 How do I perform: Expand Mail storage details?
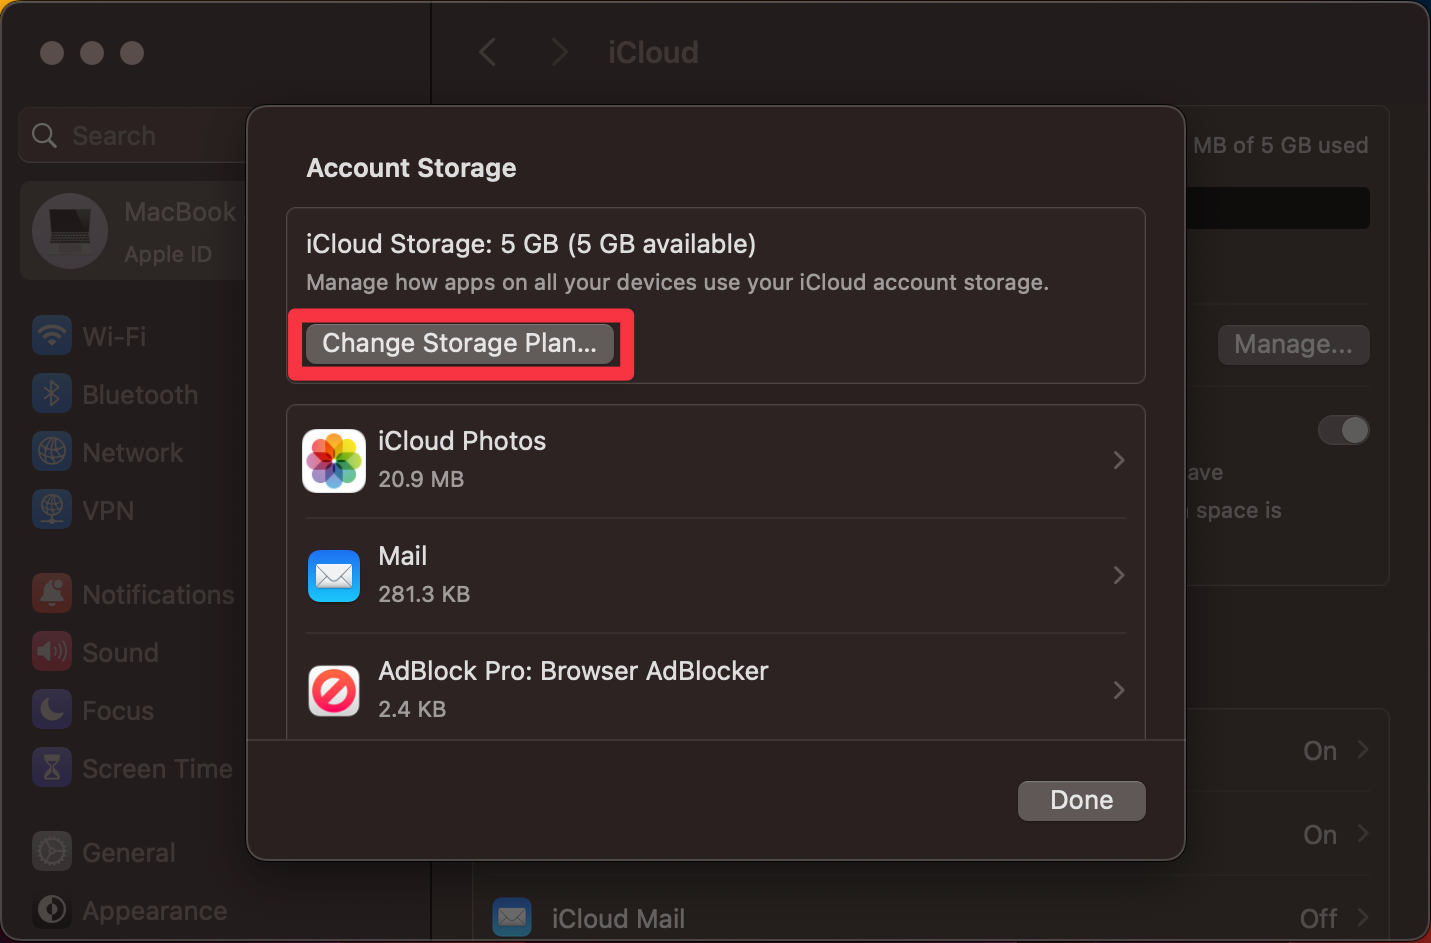pyautogui.click(x=1118, y=575)
